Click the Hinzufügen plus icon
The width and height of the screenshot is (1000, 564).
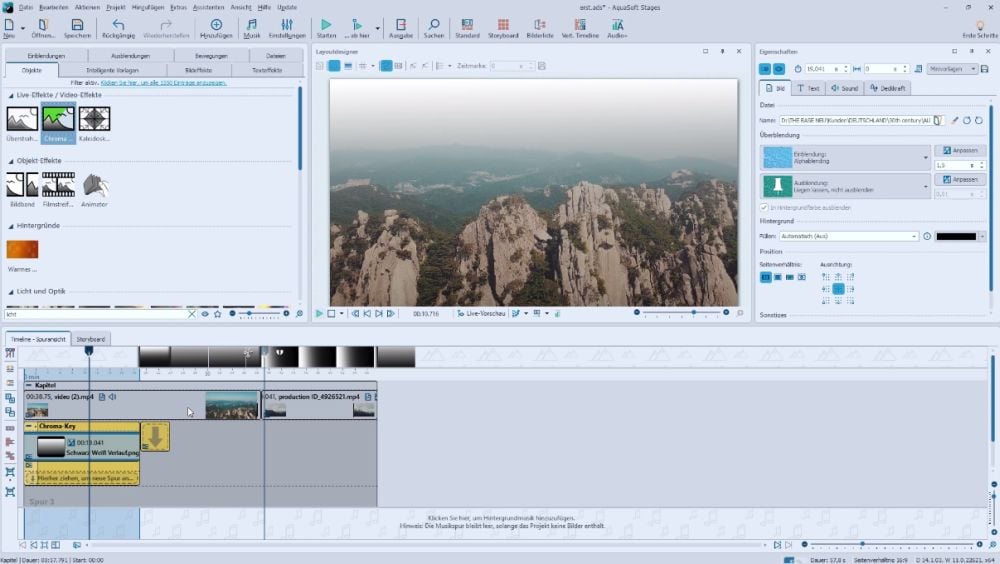tap(216, 26)
